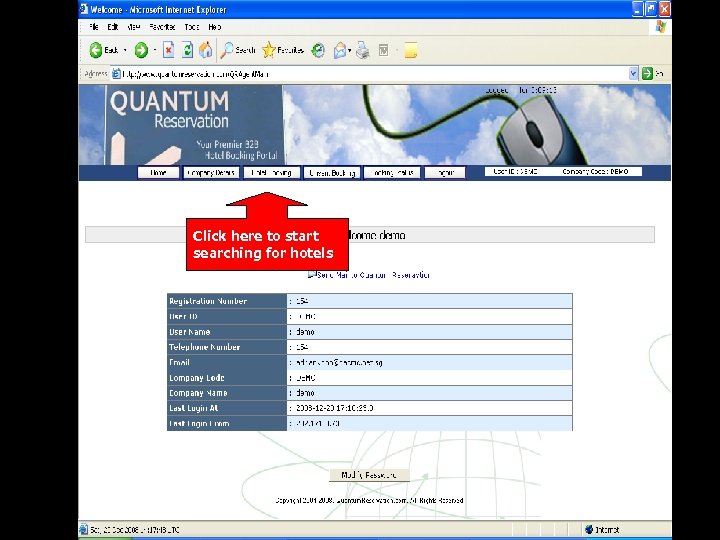Image resolution: width=720 pixels, height=540 pixels.
Task: Select the Email address value
Action: click(x=339, y=362)
